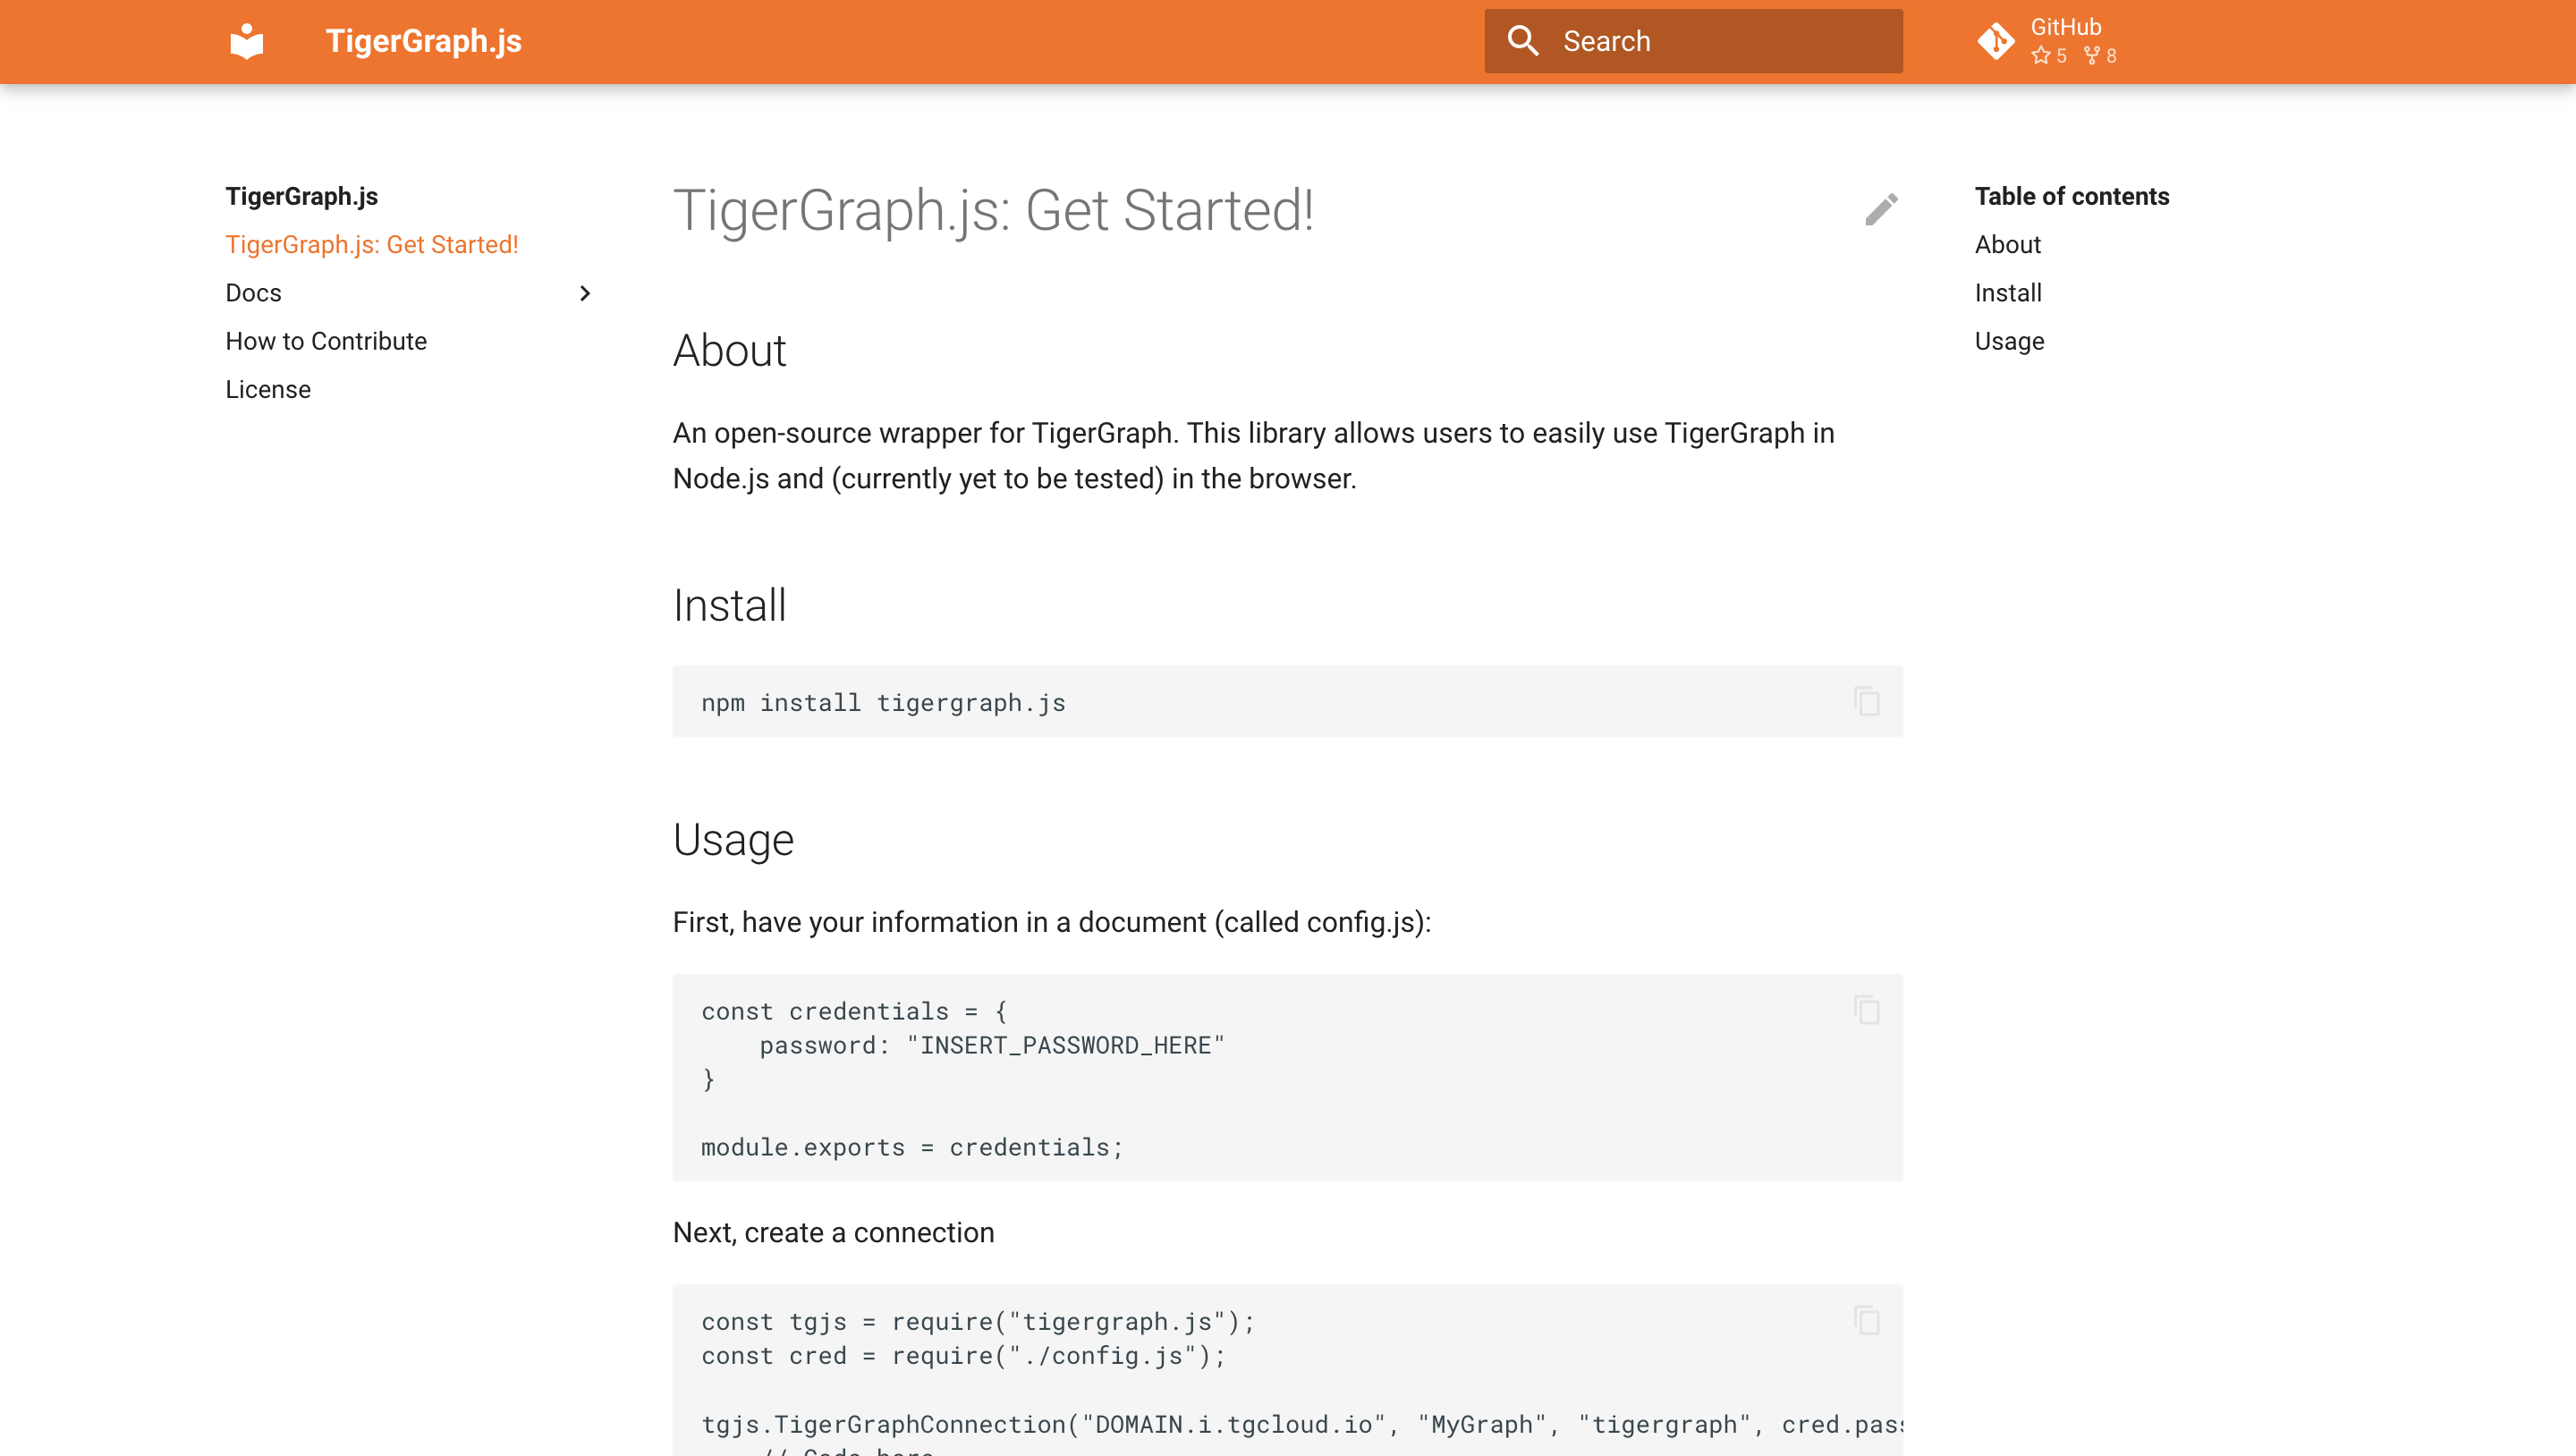2576x1456 pixels.
Task: Open the Docs navigation item
Action: coord(254,293)
